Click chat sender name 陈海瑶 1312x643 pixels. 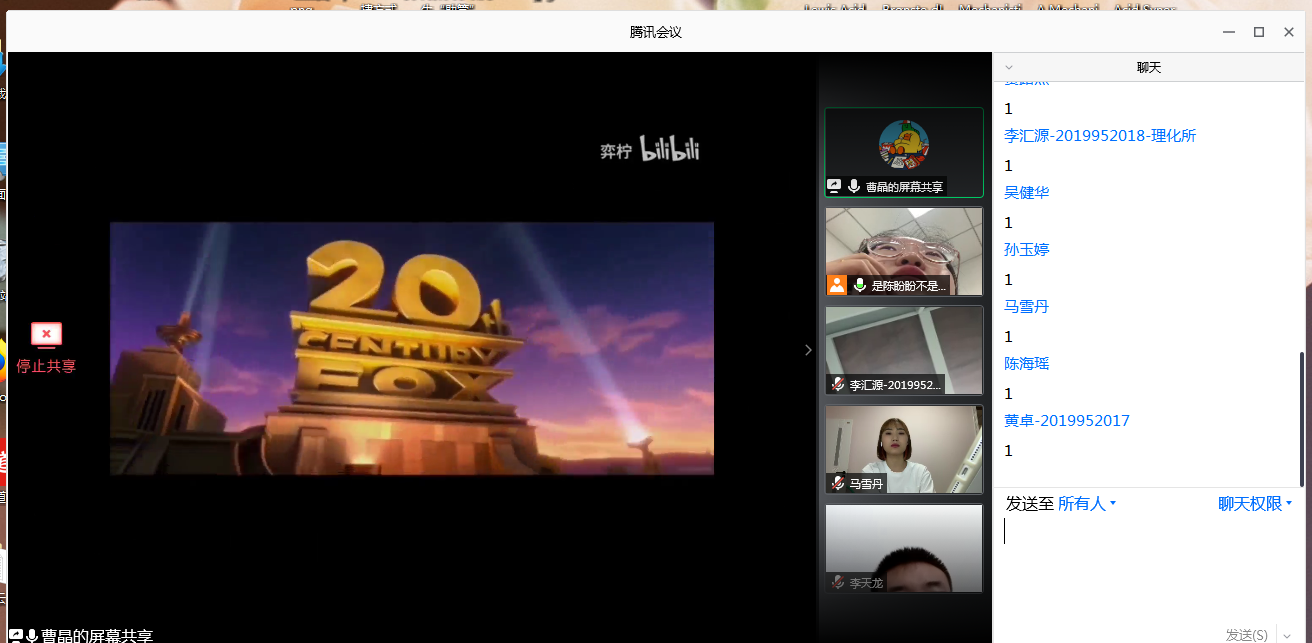(x=1027, y=364)
